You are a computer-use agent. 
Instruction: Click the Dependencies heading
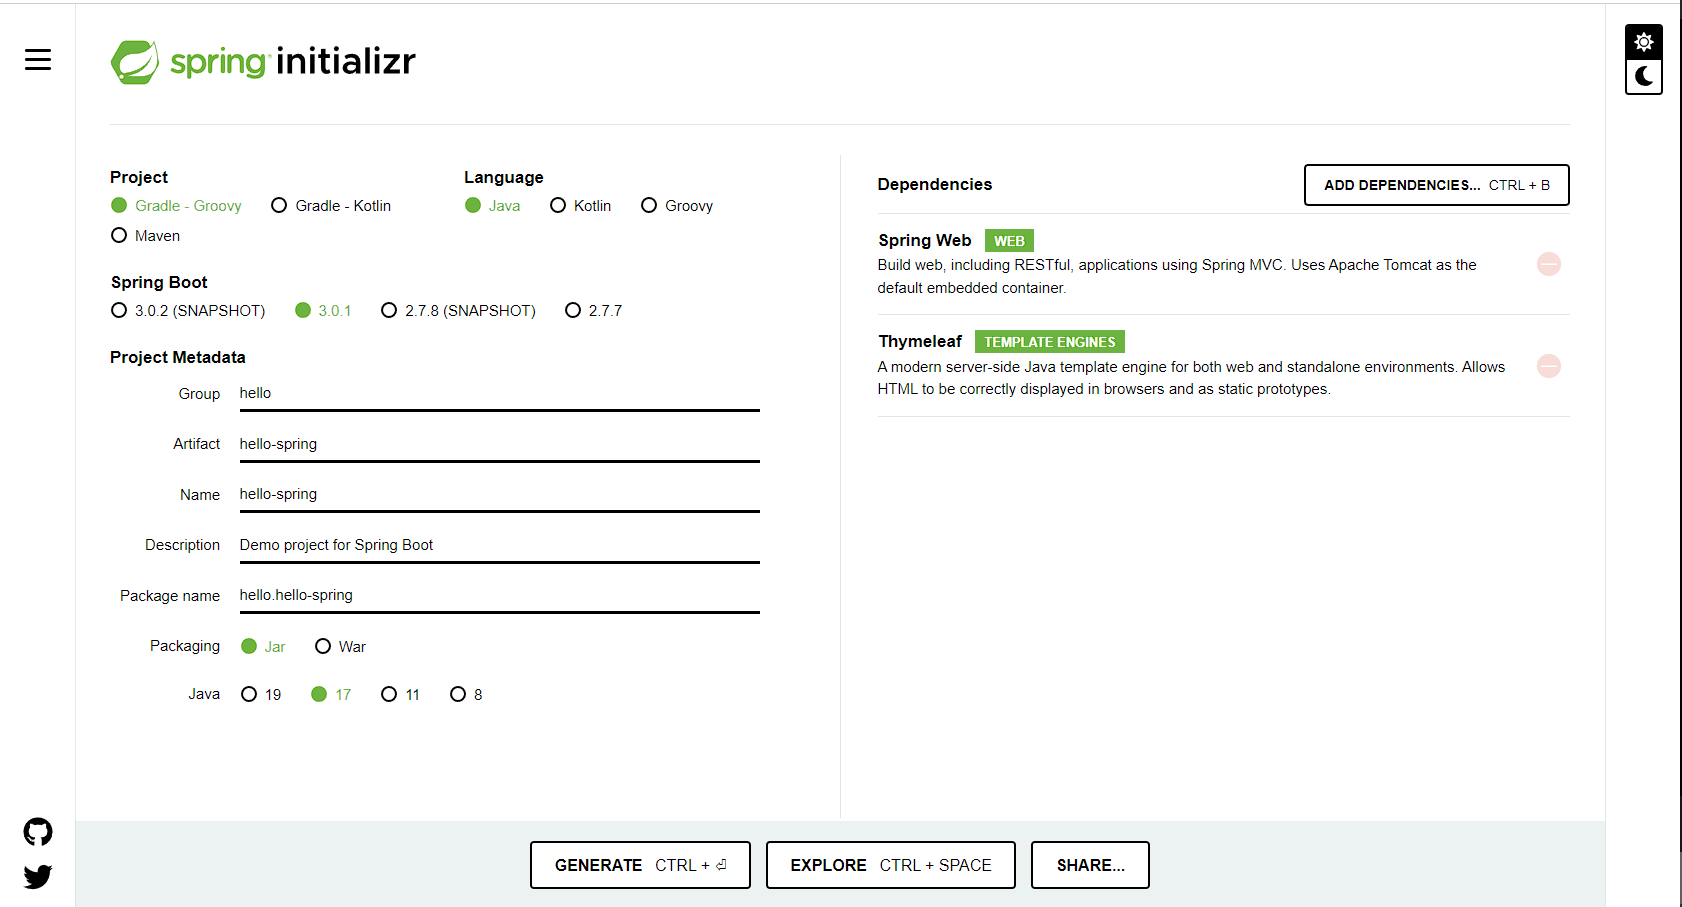pyautogui.click(x=935, y=184)
